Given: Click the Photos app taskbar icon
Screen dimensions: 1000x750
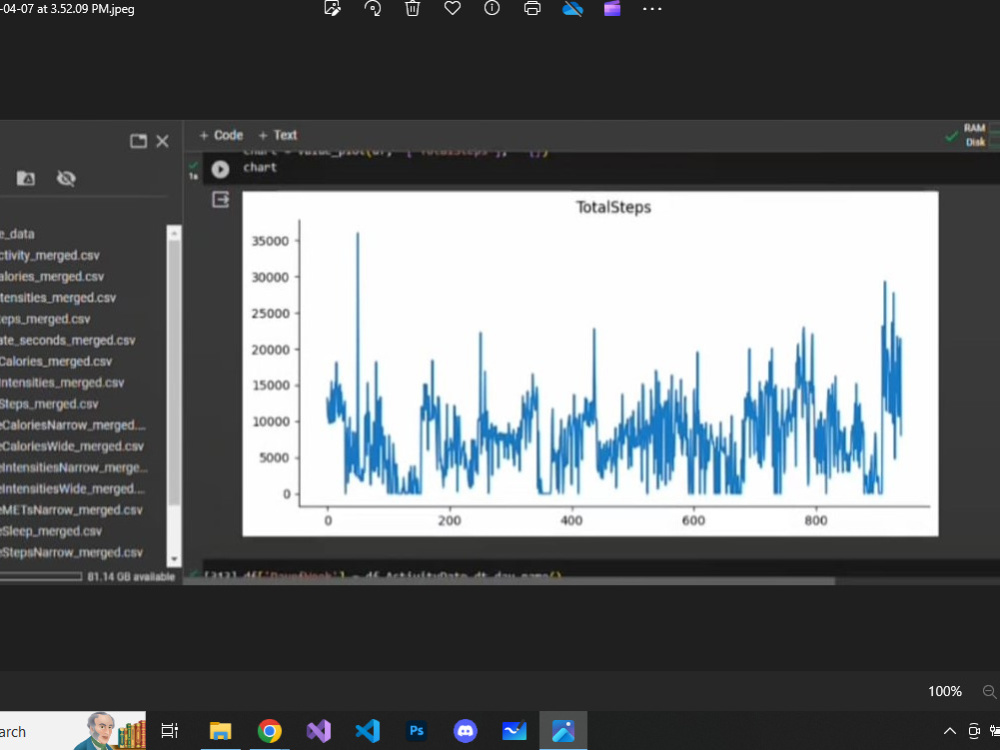Looking at the screenshot, I should [x=563, y=731].
